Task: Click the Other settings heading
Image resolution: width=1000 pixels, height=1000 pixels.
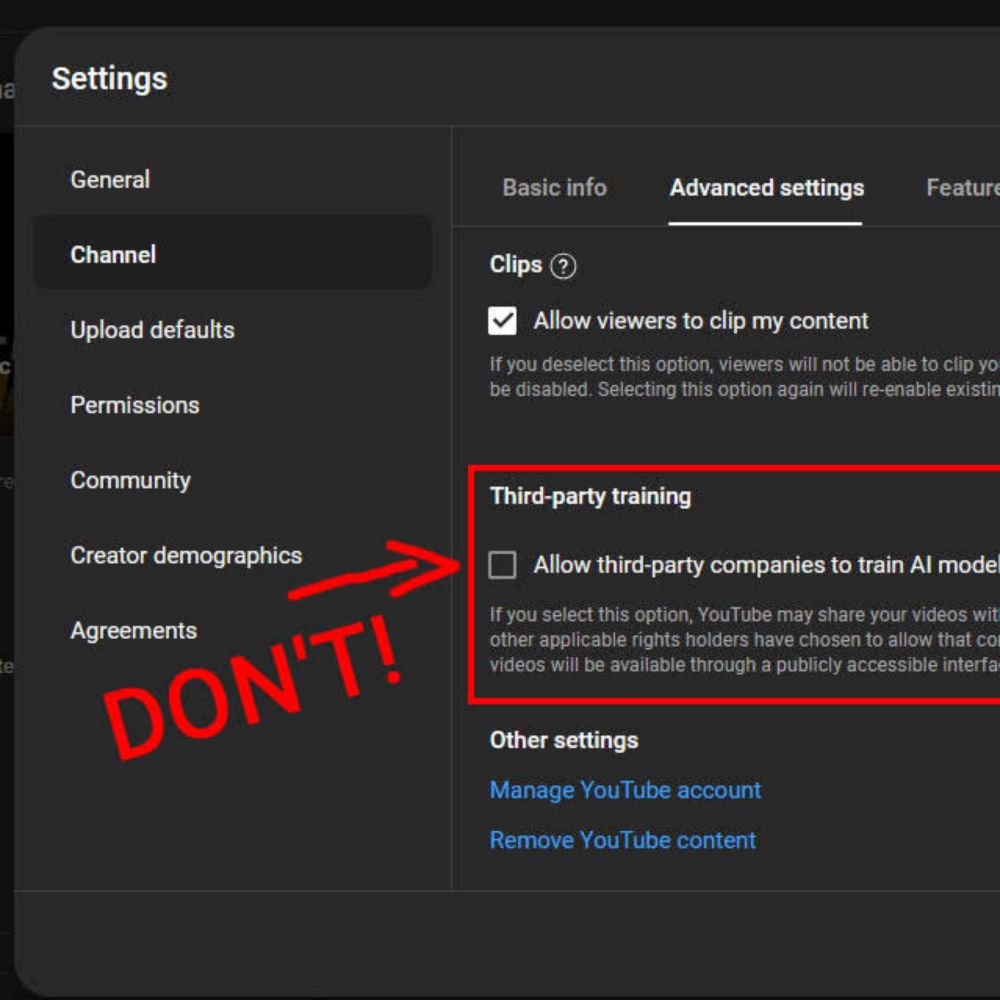Action: [564, 740]
